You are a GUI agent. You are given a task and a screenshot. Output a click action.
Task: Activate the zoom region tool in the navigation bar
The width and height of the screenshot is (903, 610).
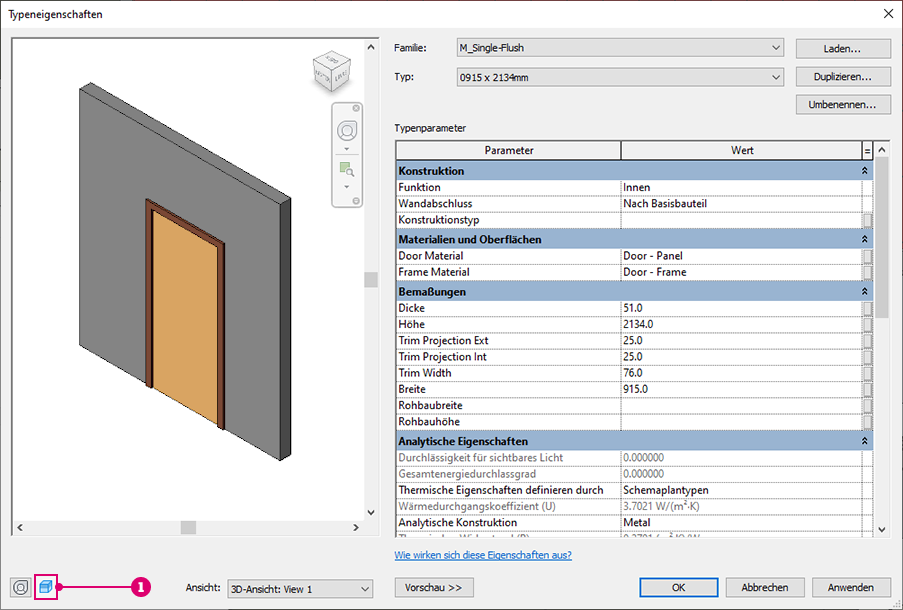tap(347, 169)
